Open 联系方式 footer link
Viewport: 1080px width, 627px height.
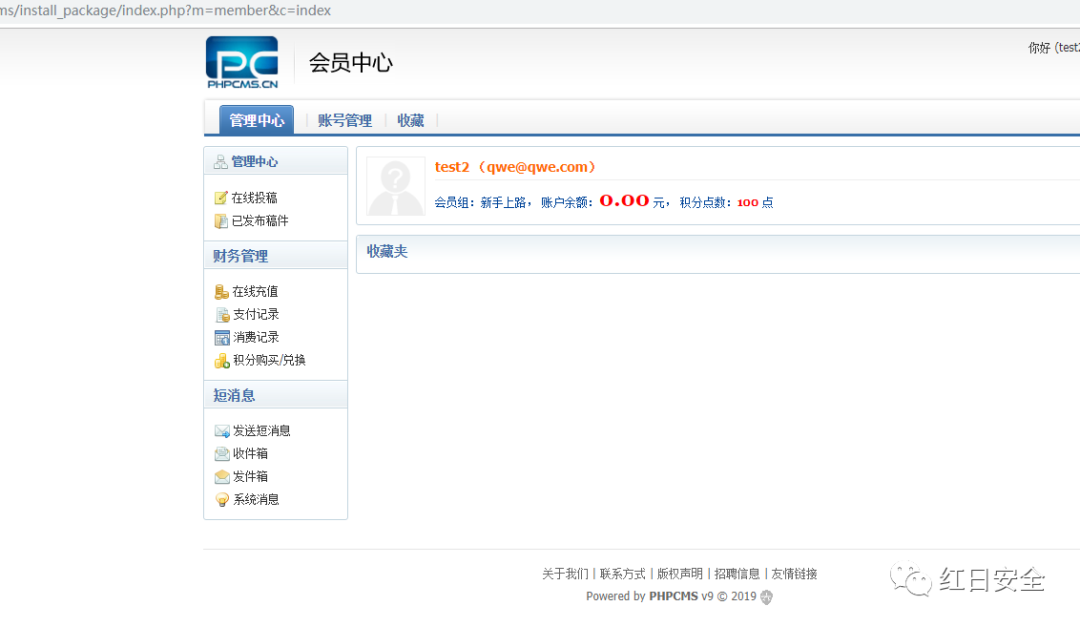pos(622,574)
